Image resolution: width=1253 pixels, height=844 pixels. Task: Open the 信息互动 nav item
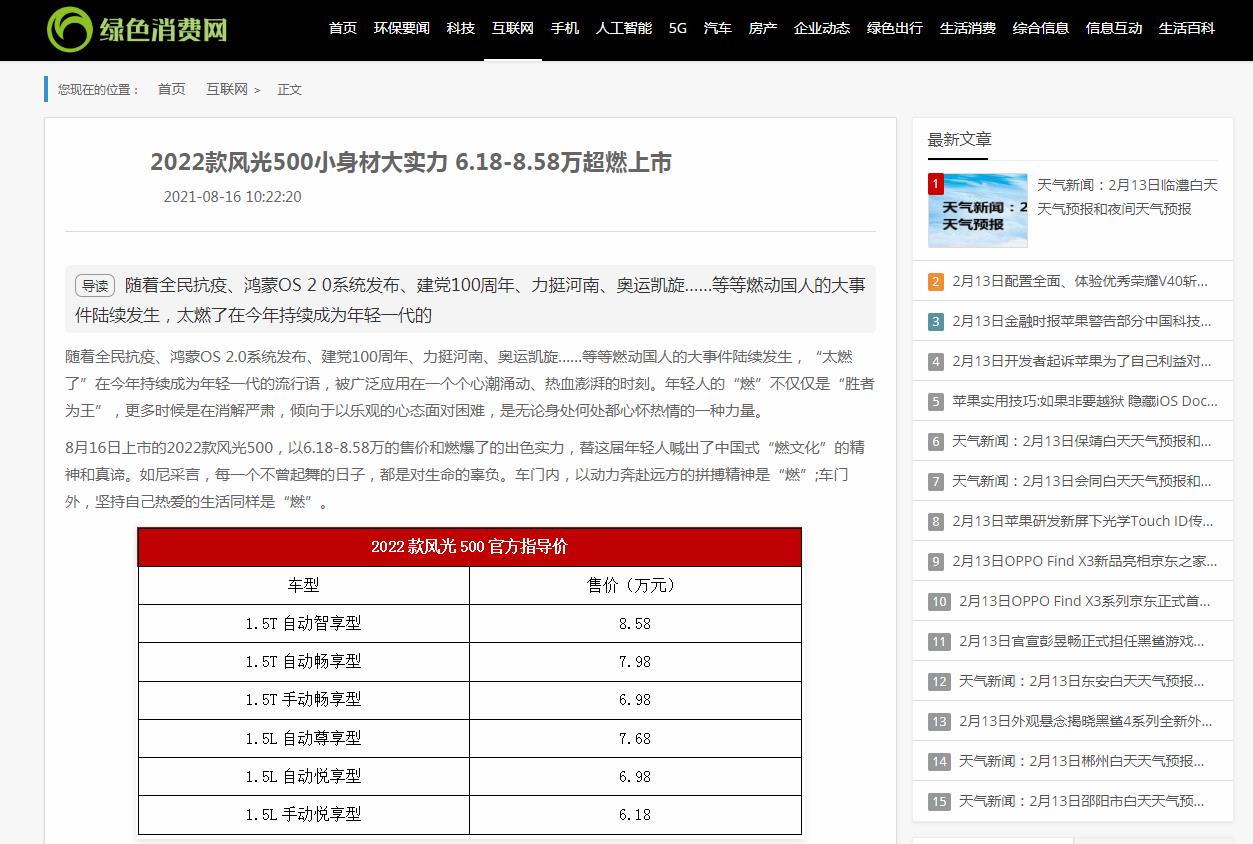[x=1114, y=28]
